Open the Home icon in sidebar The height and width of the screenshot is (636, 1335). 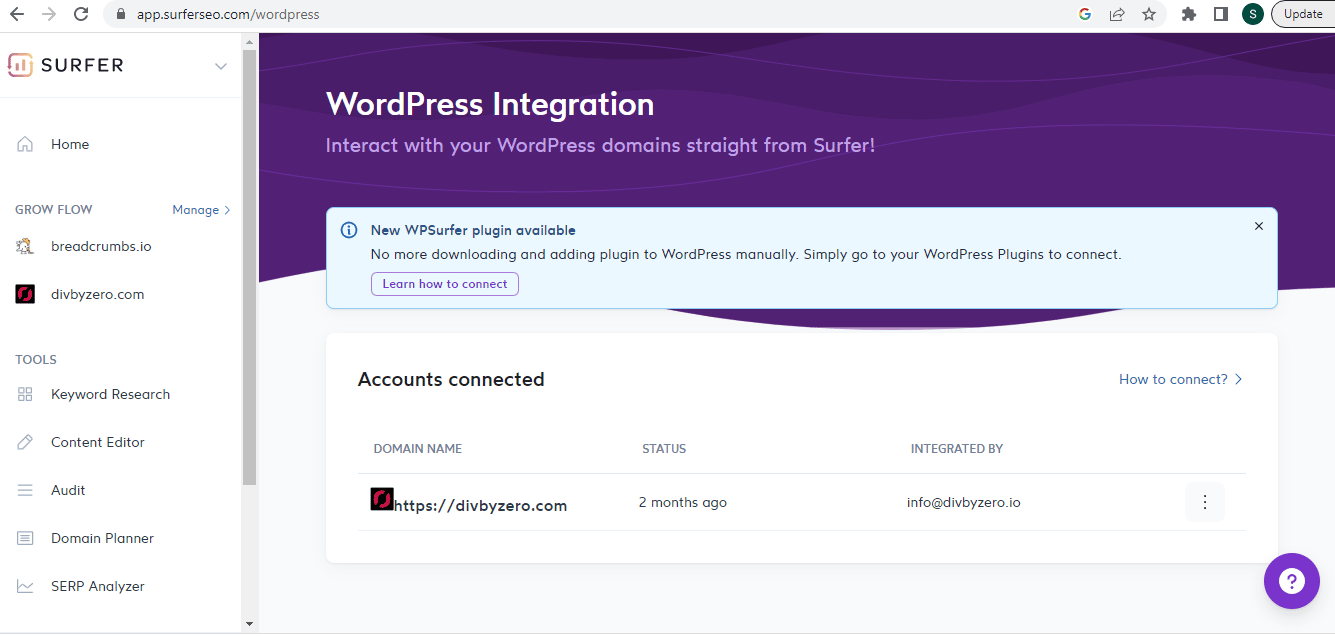pyautogui.click(x=25, y=144)
